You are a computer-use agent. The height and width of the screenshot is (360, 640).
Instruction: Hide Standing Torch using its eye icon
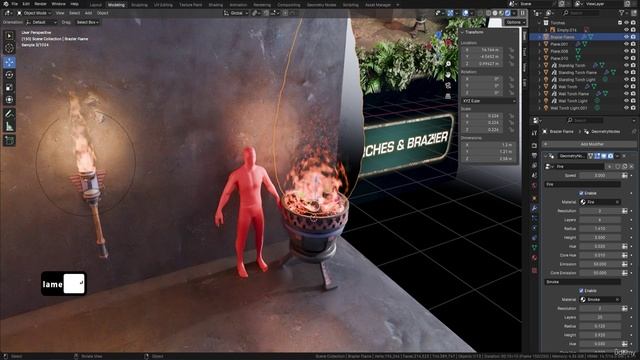click(x=626, y=65)
